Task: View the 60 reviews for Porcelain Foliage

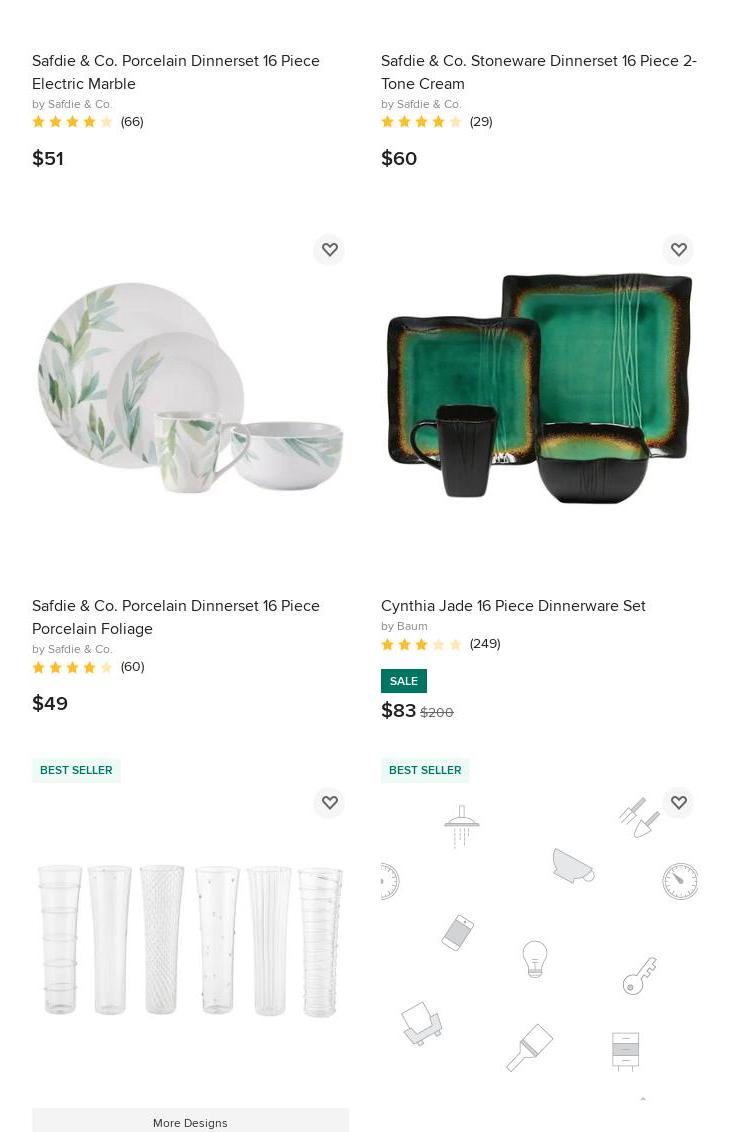Action: [x=88, y=667]
